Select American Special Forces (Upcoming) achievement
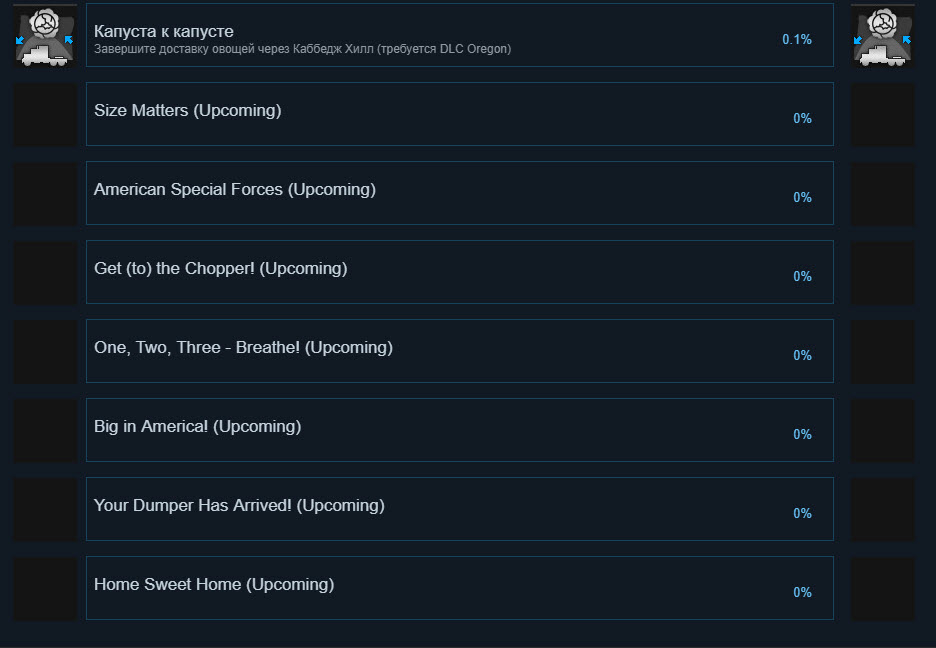The height and width of the screenshot is (648, 936). [x=460, y=193]
